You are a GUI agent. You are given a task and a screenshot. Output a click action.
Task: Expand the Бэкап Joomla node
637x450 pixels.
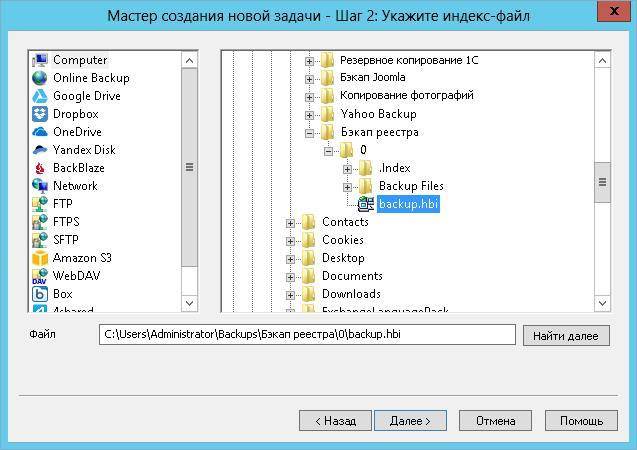[309, 79]
